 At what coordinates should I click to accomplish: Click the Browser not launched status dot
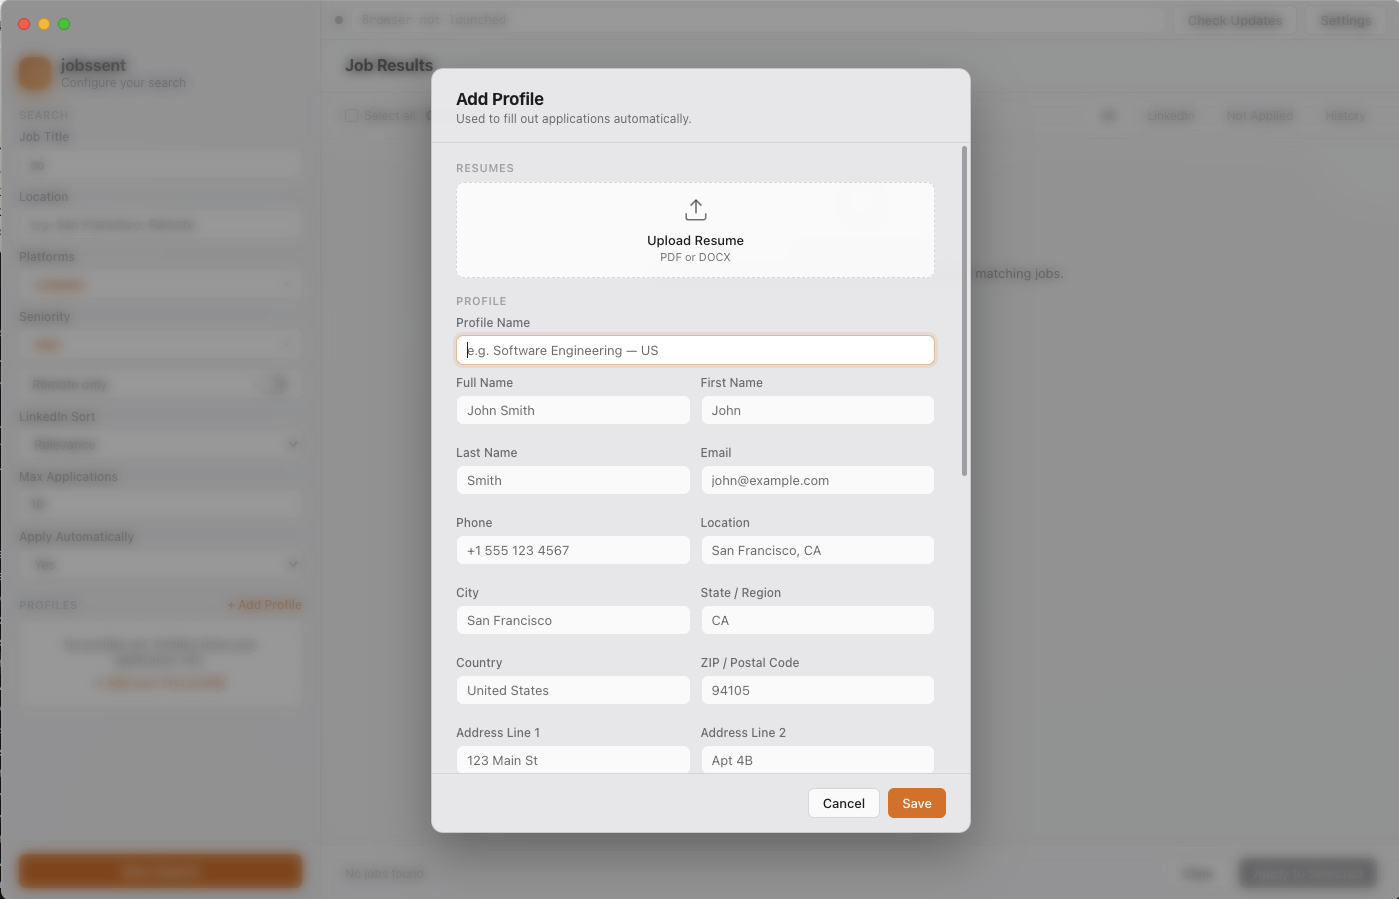(339, 20)
